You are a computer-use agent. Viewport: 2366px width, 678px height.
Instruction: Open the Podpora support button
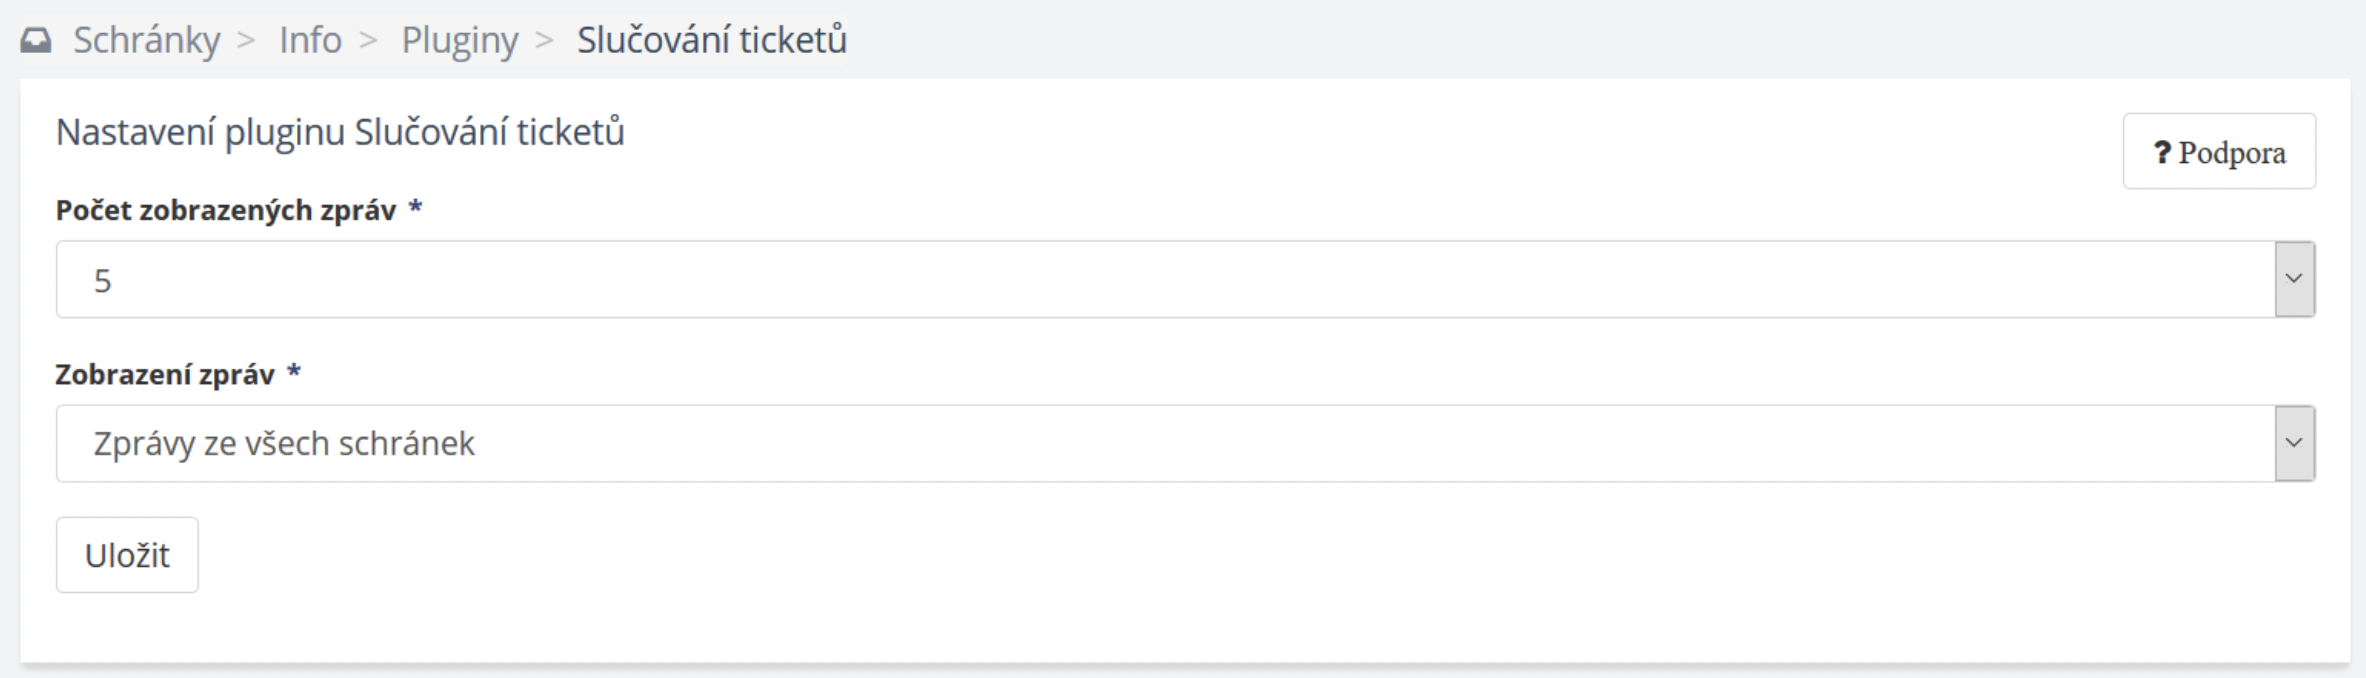click(x=2218, y=152)
